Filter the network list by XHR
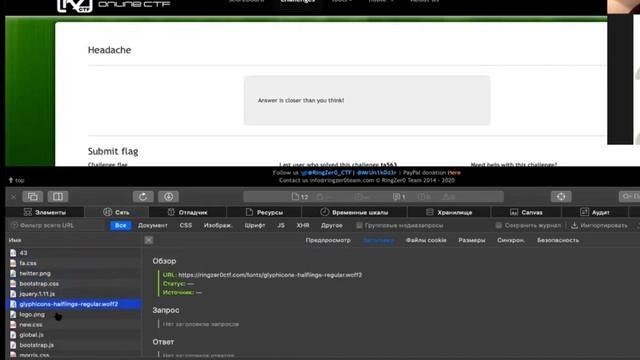The width and height of the screenshot is (640, 360). (x=303, y=225)
